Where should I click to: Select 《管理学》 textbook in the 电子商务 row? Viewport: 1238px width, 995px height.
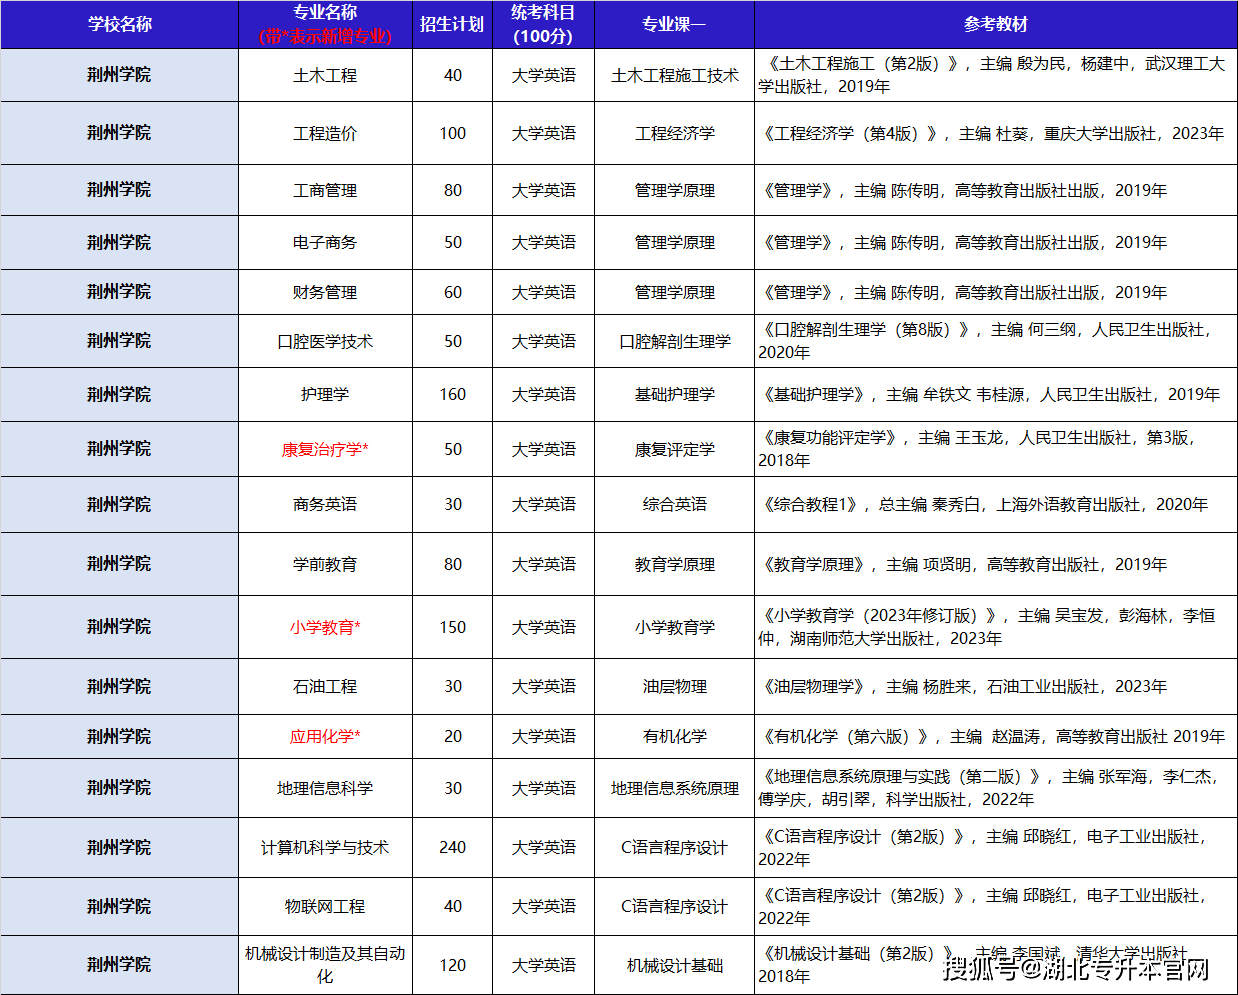click(x=996, y=242)
